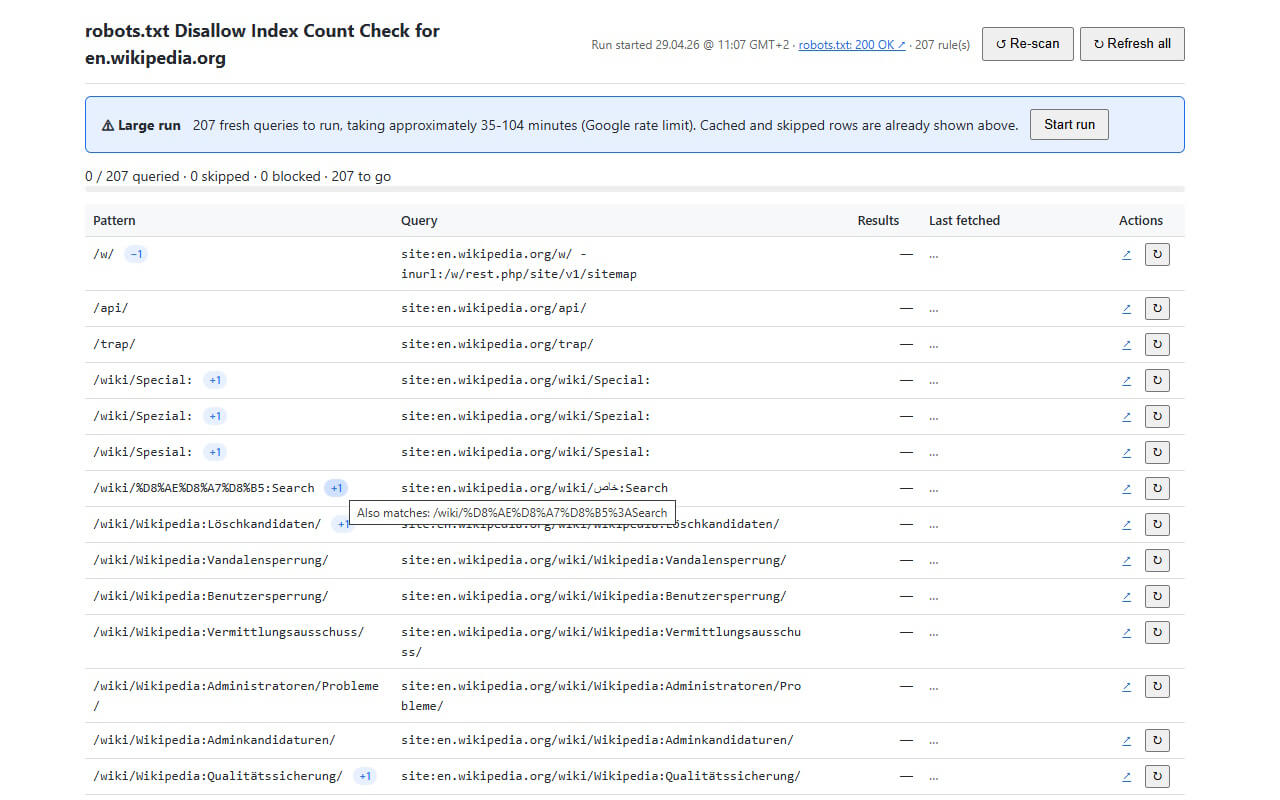Click the +1 badge next to /wiki/Spesial:
1280x800 pixels.
[215, 452]
